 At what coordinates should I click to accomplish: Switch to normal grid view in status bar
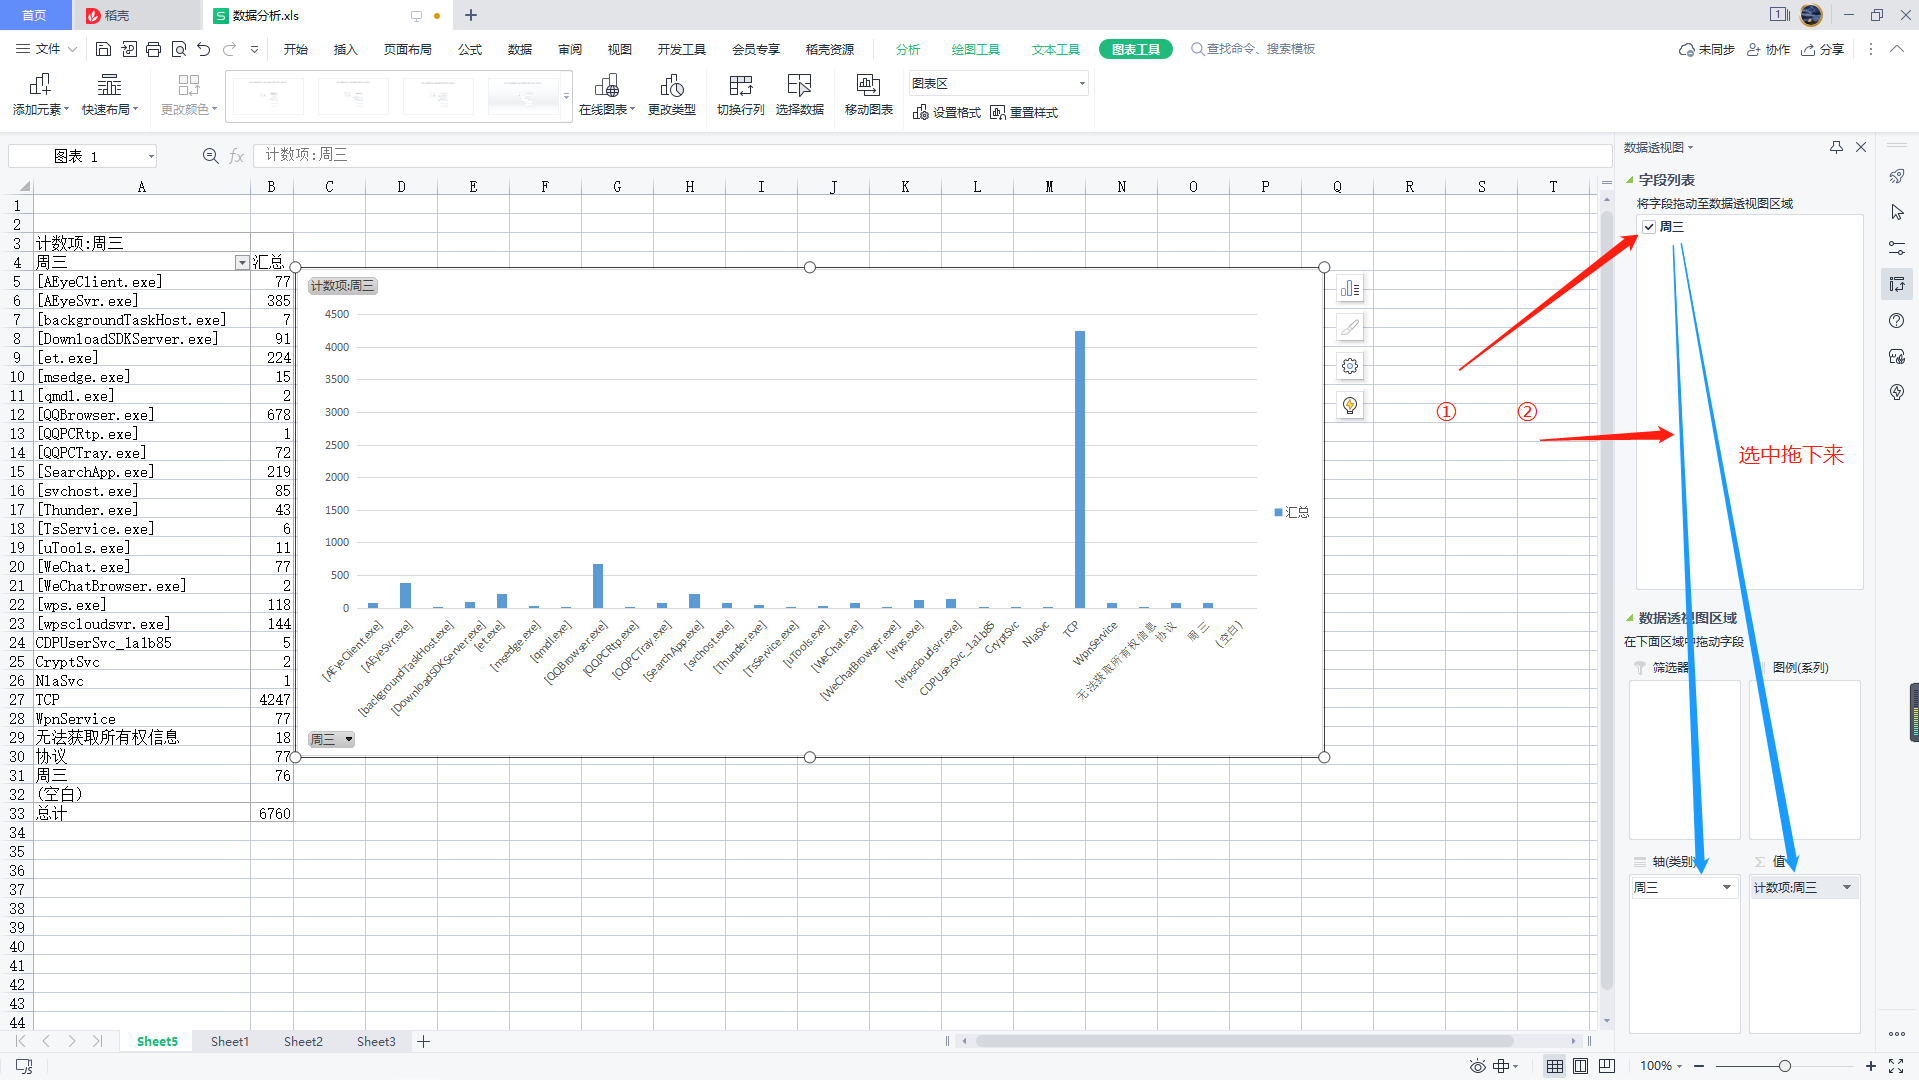(x=1555, y=1066)
